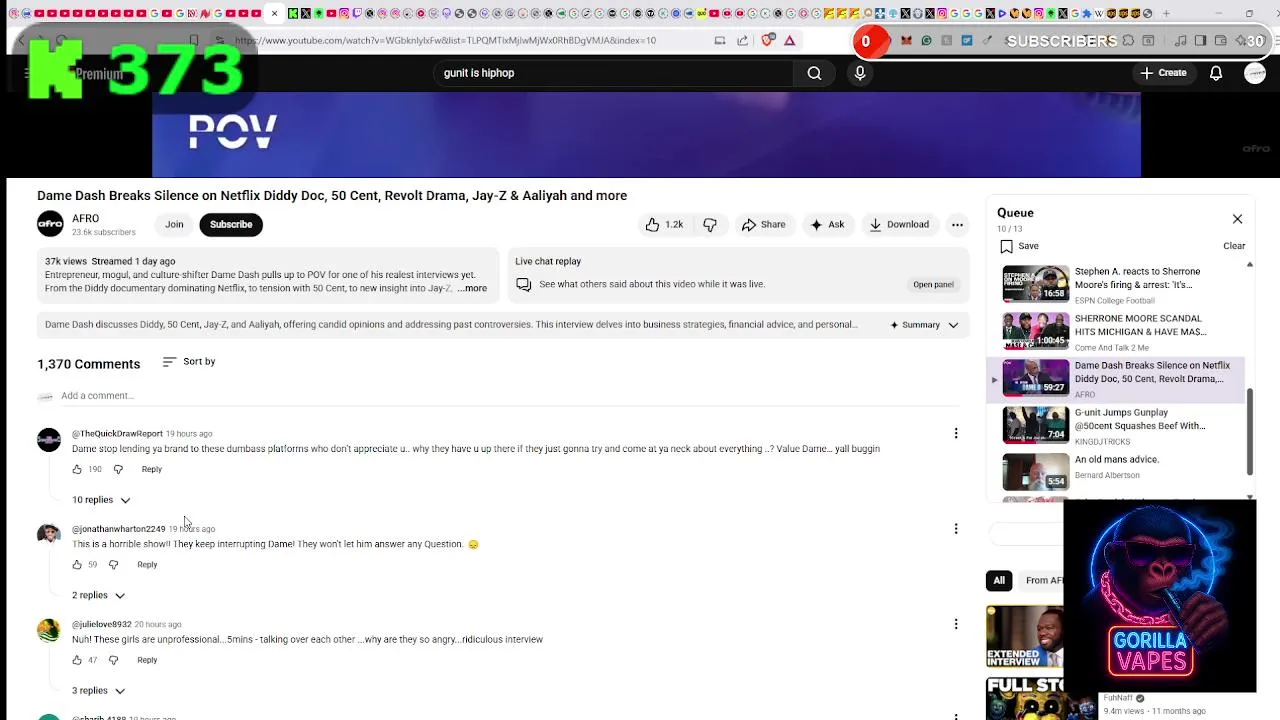1280x720 pixels.
Task: Open the Ask AI feature
Action: [x=827, y=225]
